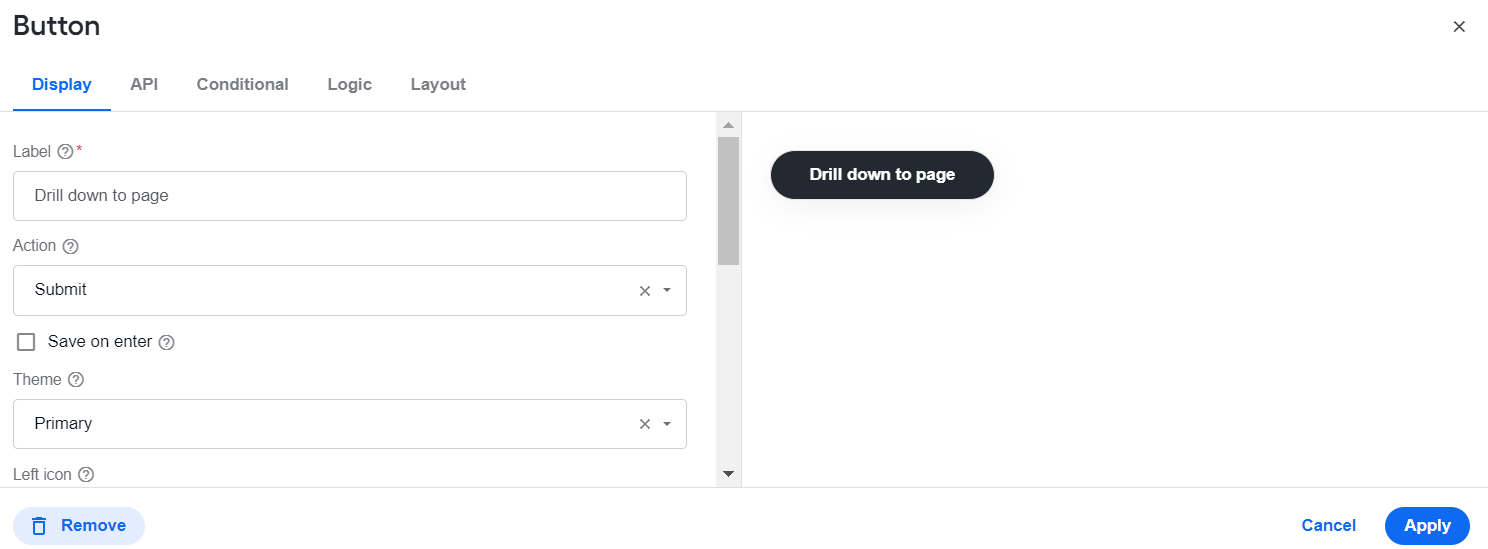Image resolution: width=1488 pixels, height=549 pixels.
Task: Enable the Save on enter checkbox
Action: pos(26,342)
